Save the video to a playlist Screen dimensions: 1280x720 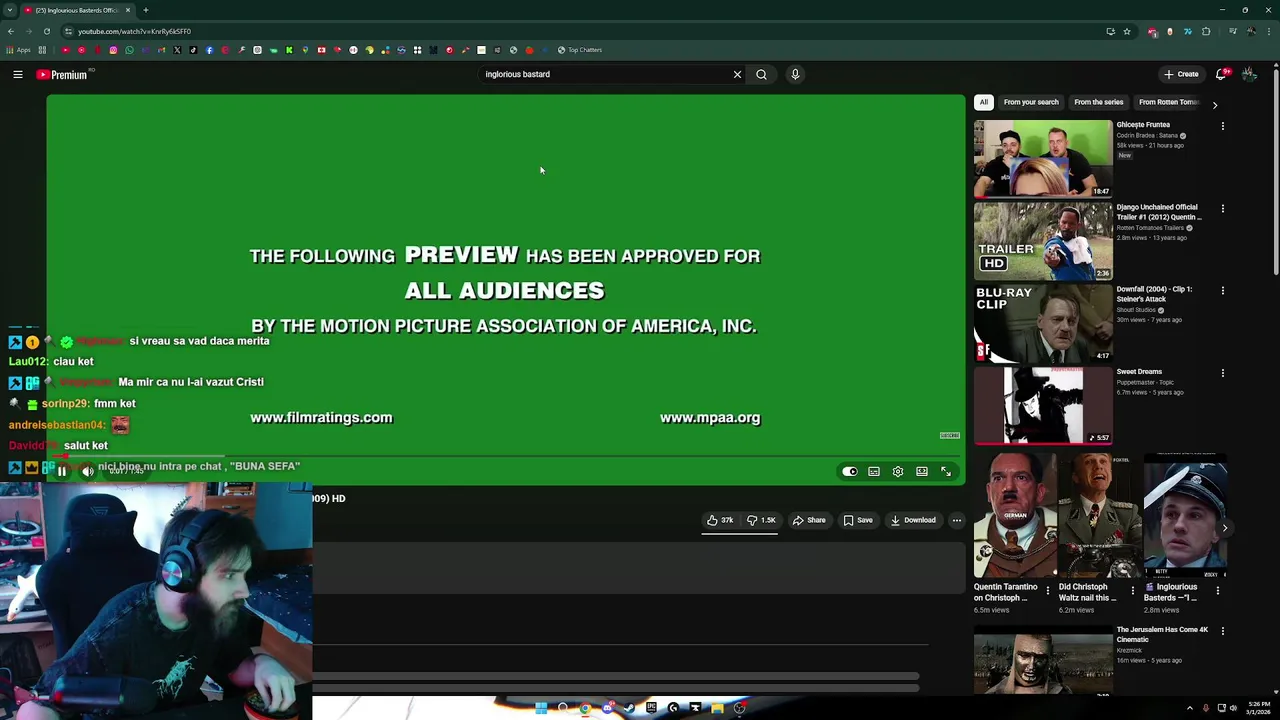pos(858,520)
